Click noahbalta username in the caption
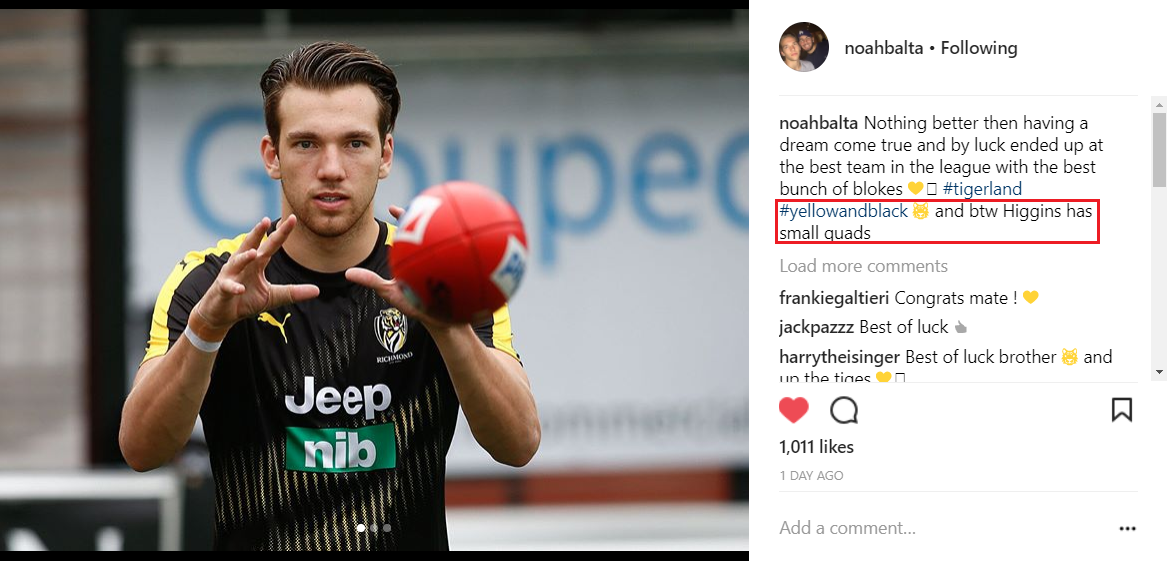This screenshot has height=561, width=1167. pyautogui.click(x=819, y=123)
